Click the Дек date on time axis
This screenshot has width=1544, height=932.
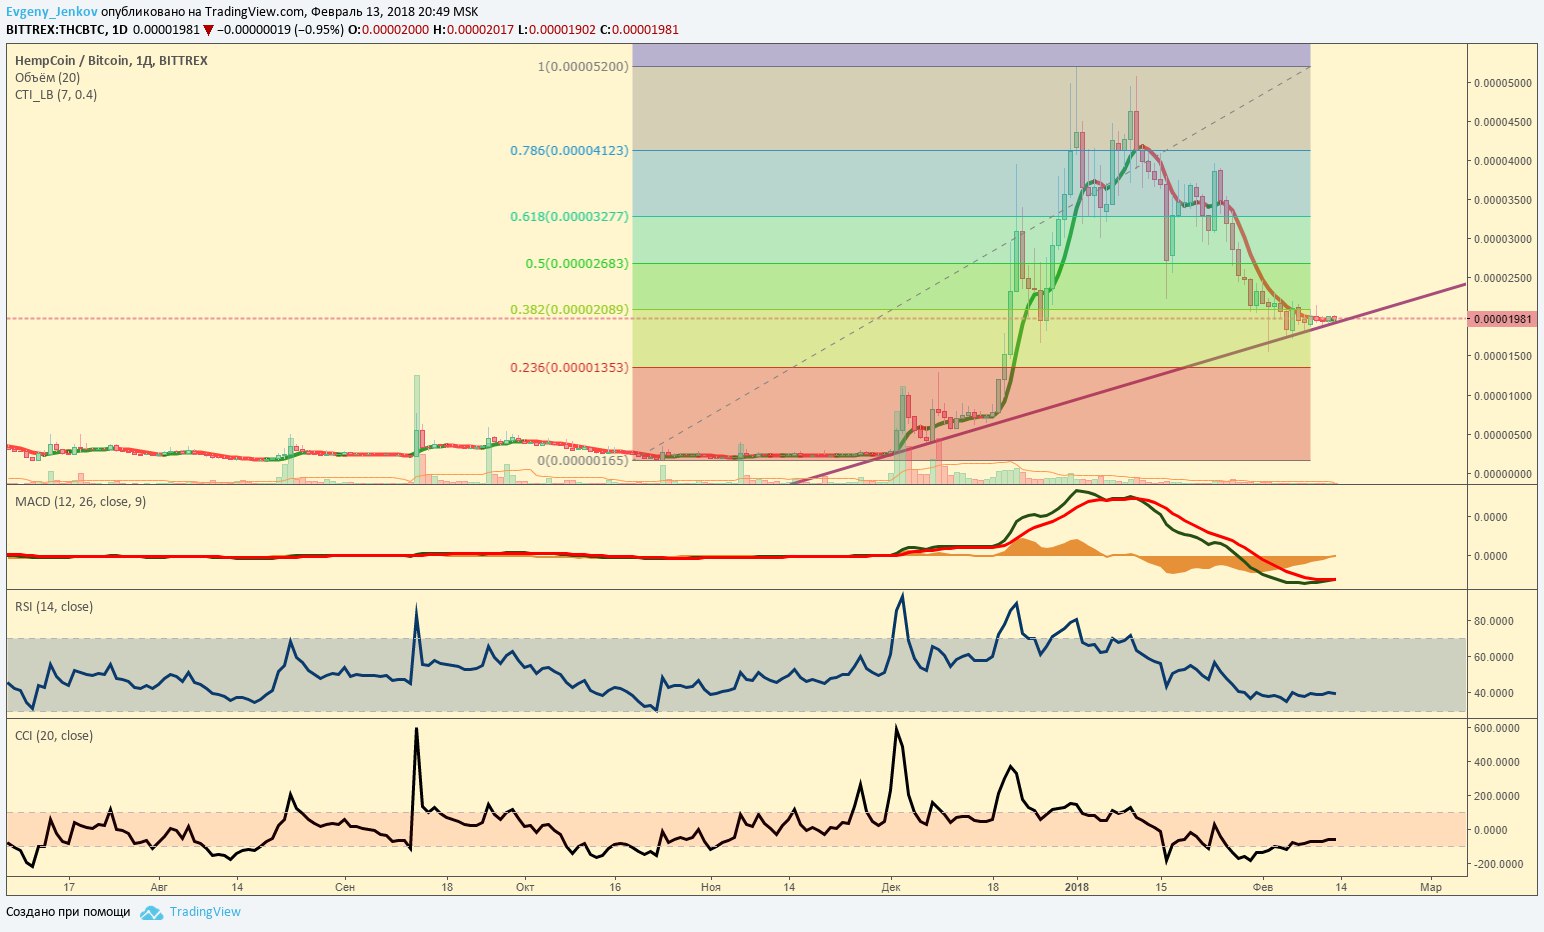(x=891, y=887)
